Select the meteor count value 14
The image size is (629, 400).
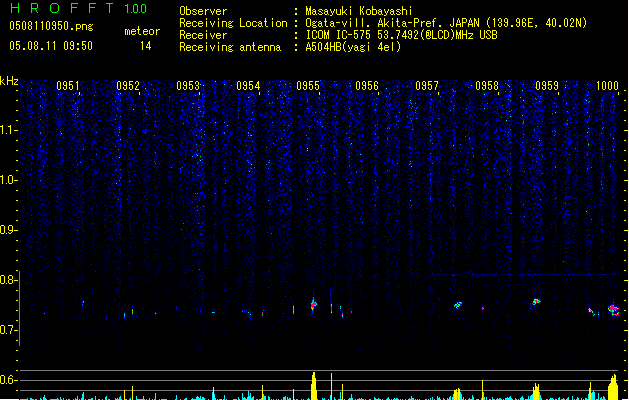[x=146, y=46]
